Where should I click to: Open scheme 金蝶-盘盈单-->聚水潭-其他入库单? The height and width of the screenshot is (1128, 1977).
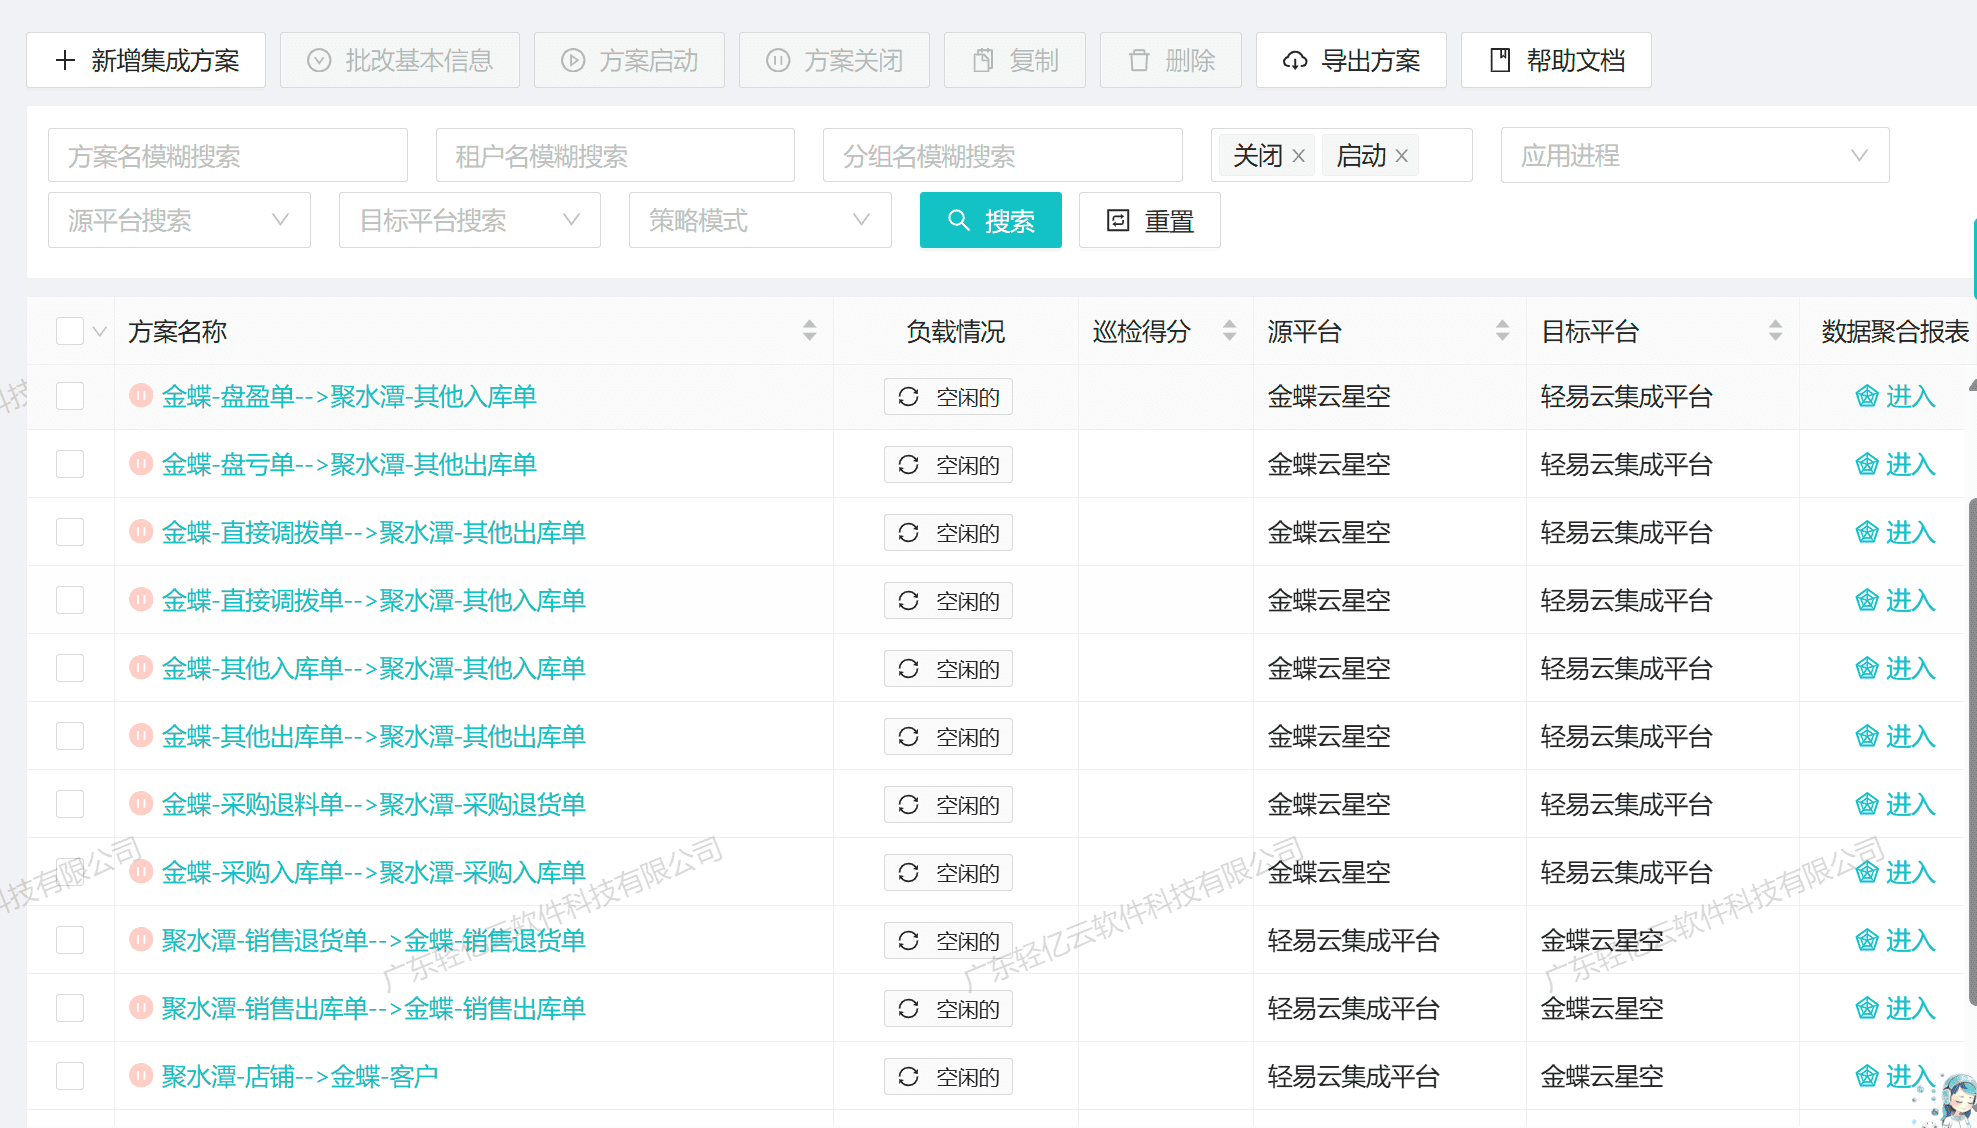[349, 396]
